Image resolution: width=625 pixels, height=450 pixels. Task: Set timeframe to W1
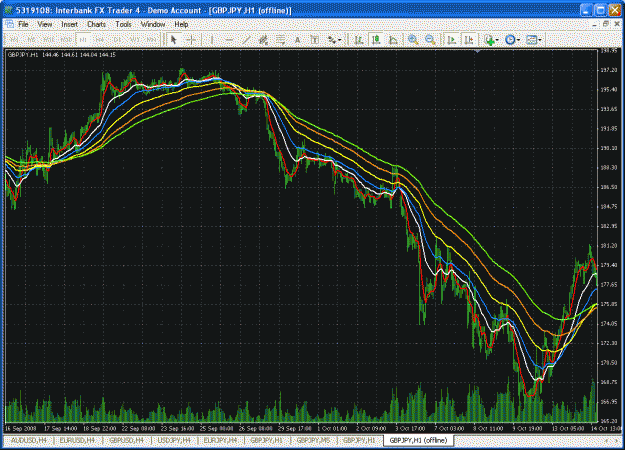134,40
